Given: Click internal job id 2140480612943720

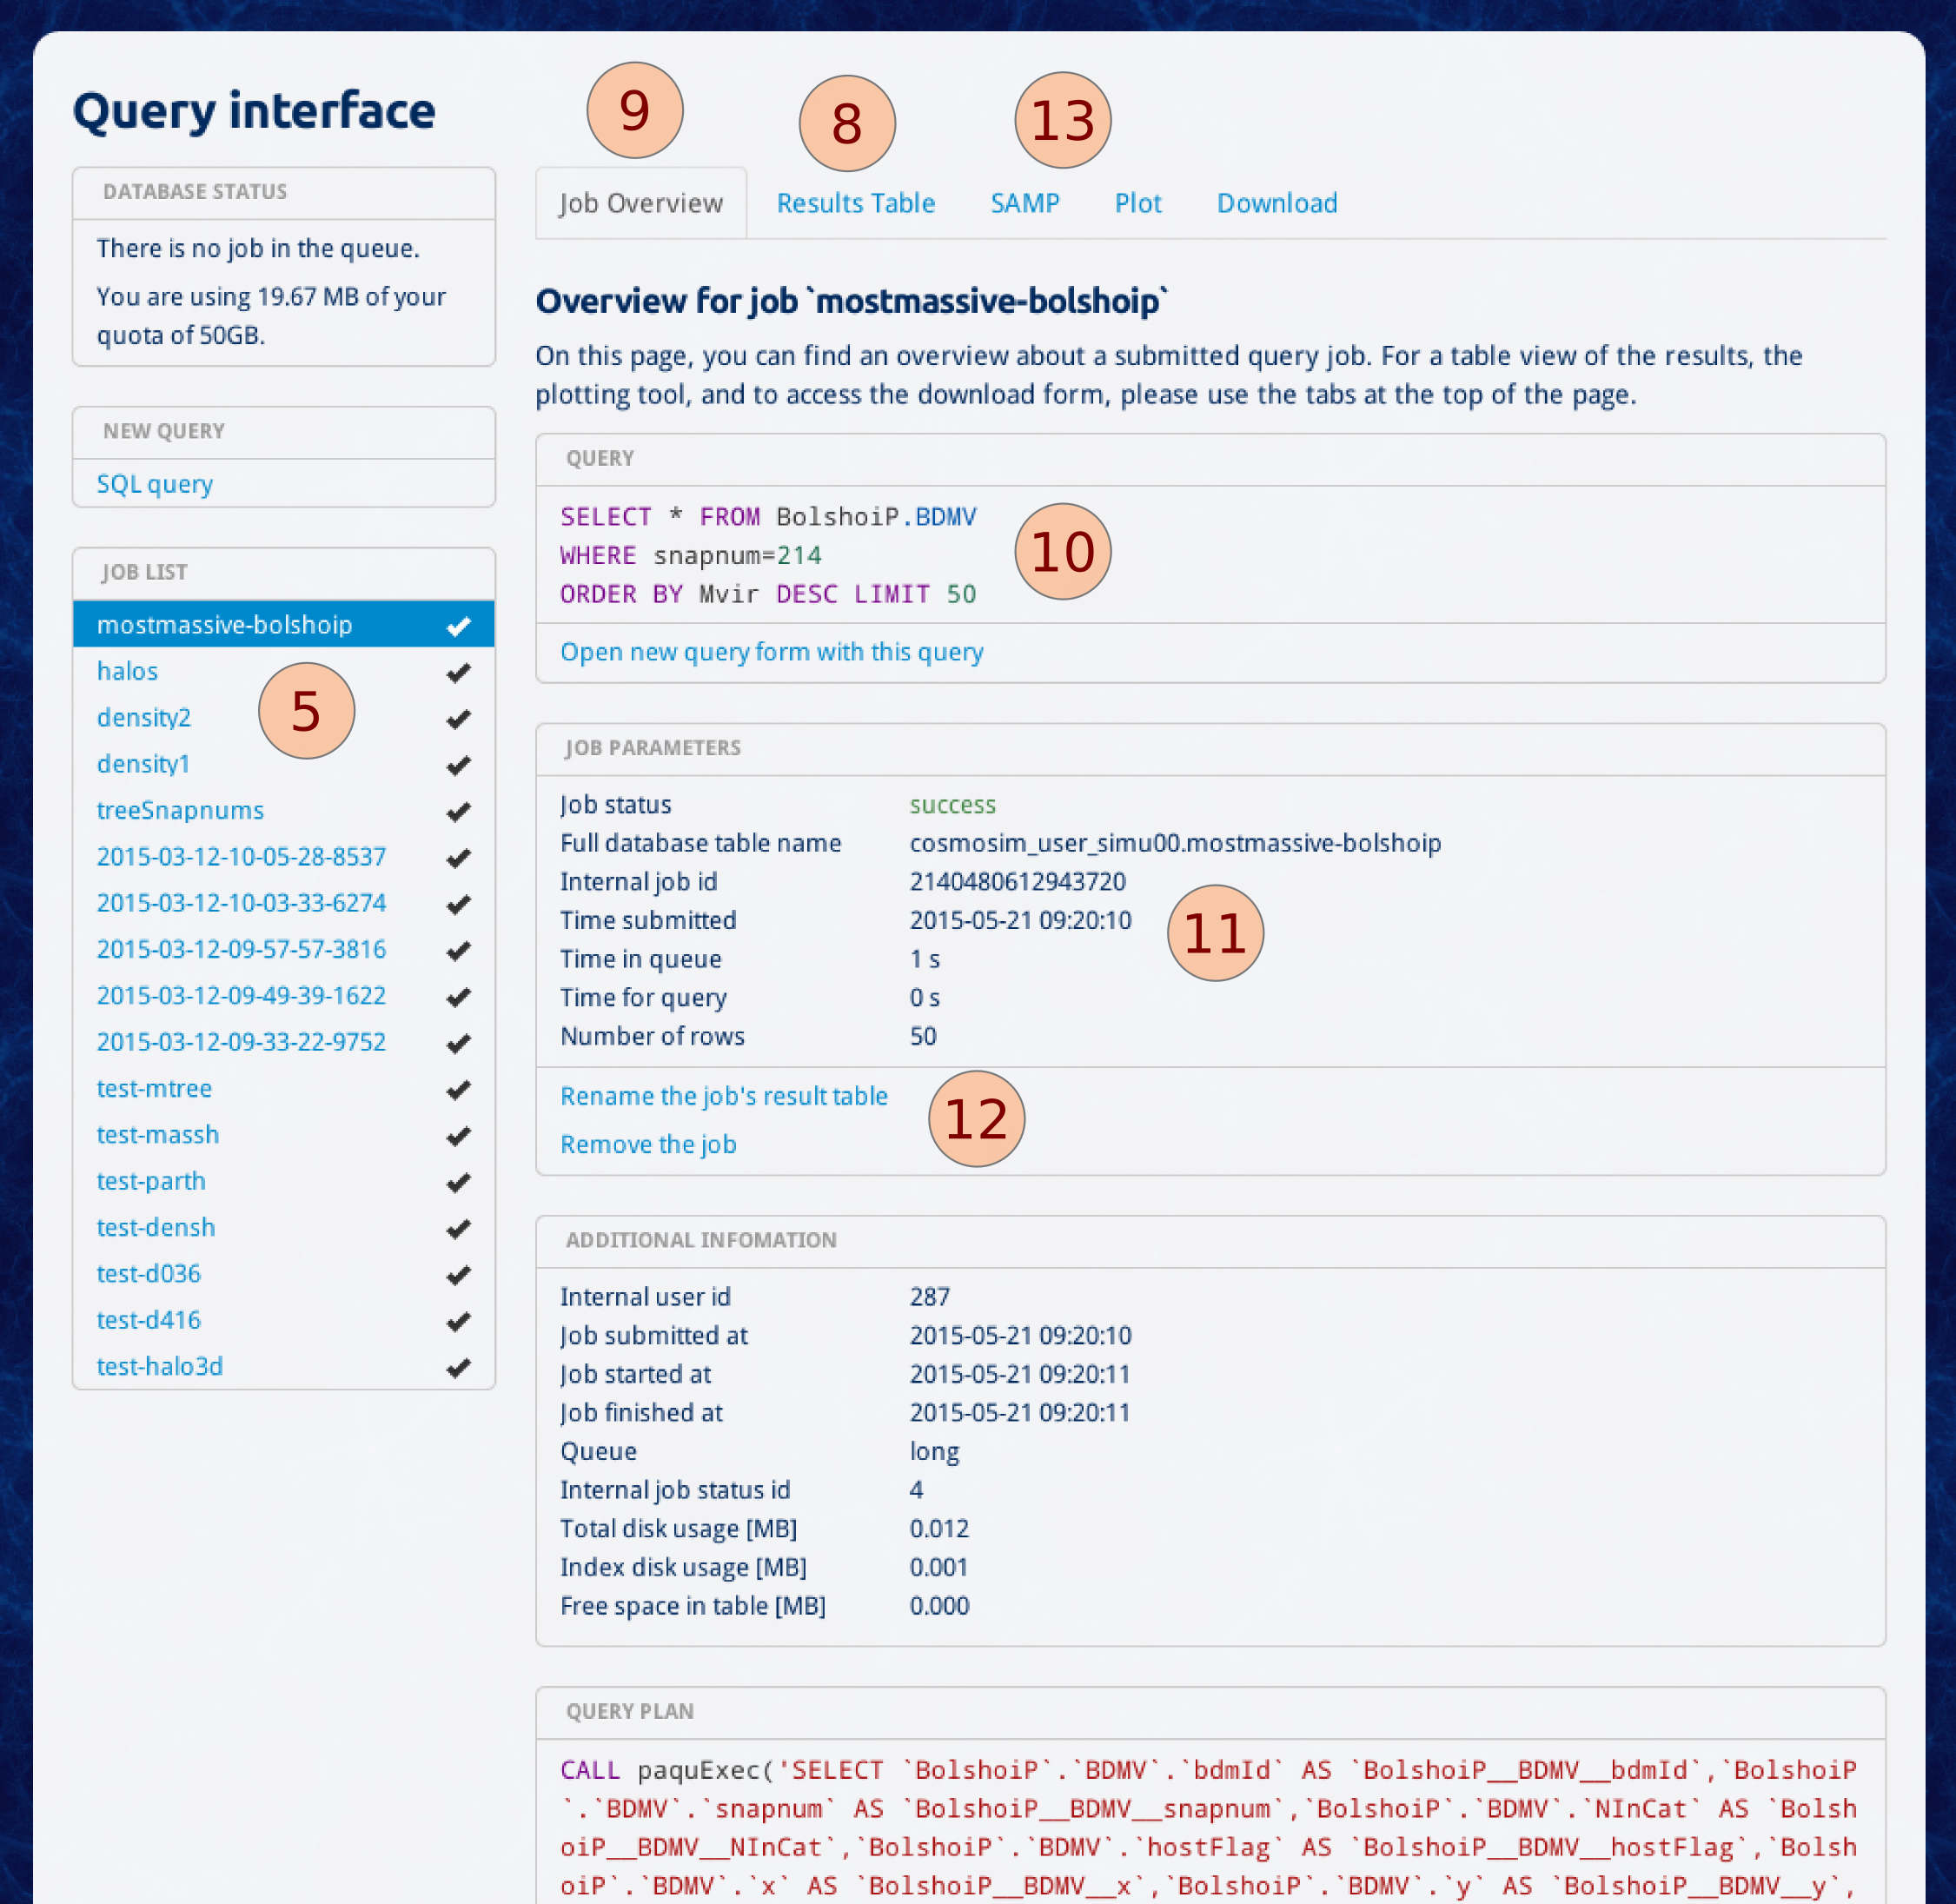Looking at the screenshot, I should tap(1017, 882).
